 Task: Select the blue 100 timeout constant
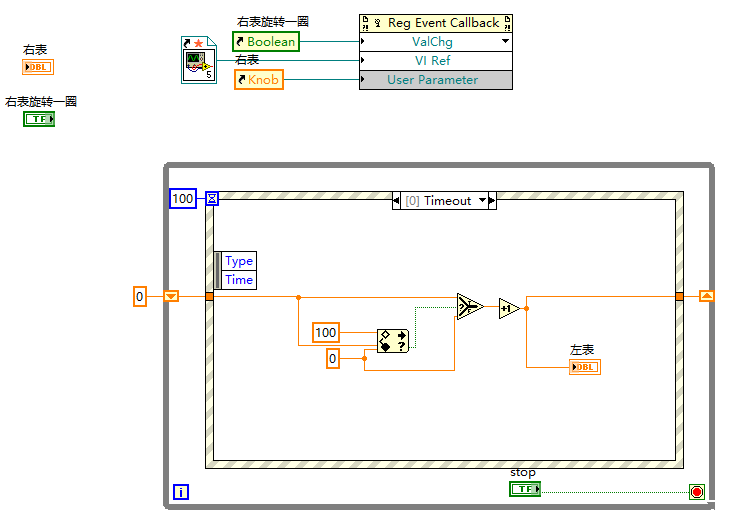(x=183, y=198)
